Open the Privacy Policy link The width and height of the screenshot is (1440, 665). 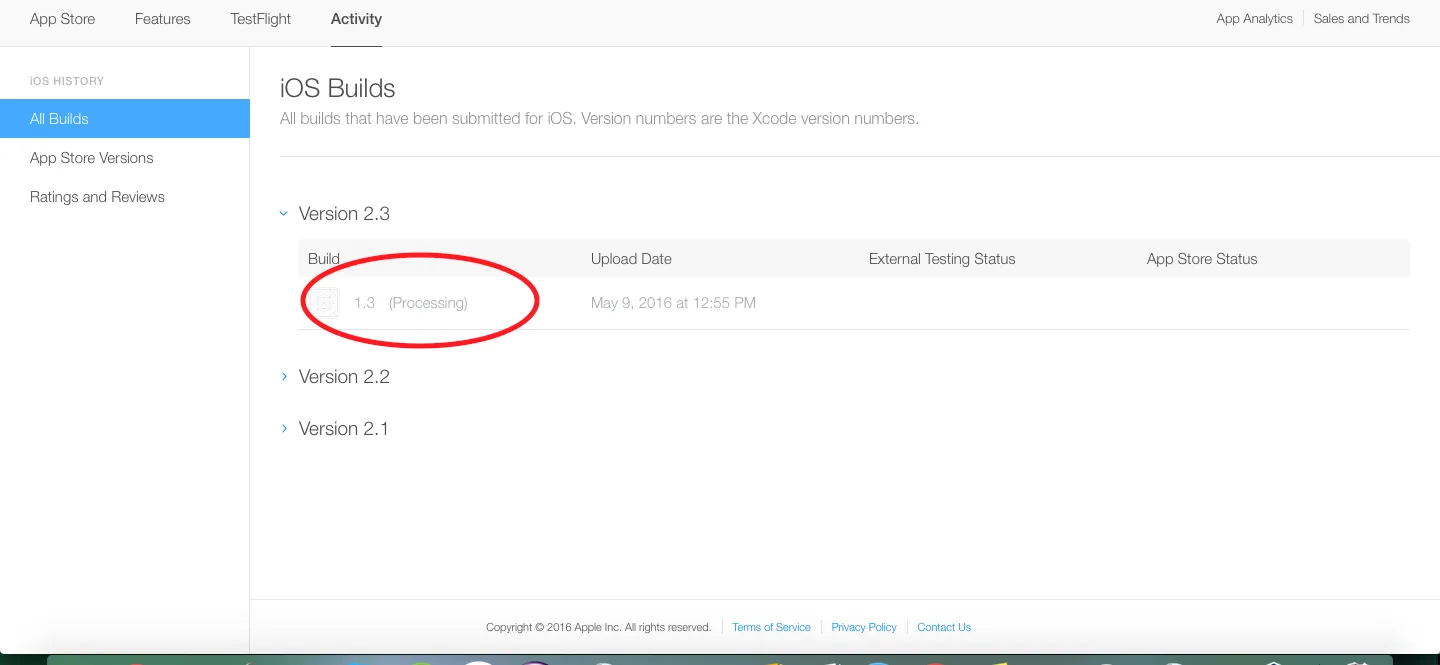coord(864,628)
